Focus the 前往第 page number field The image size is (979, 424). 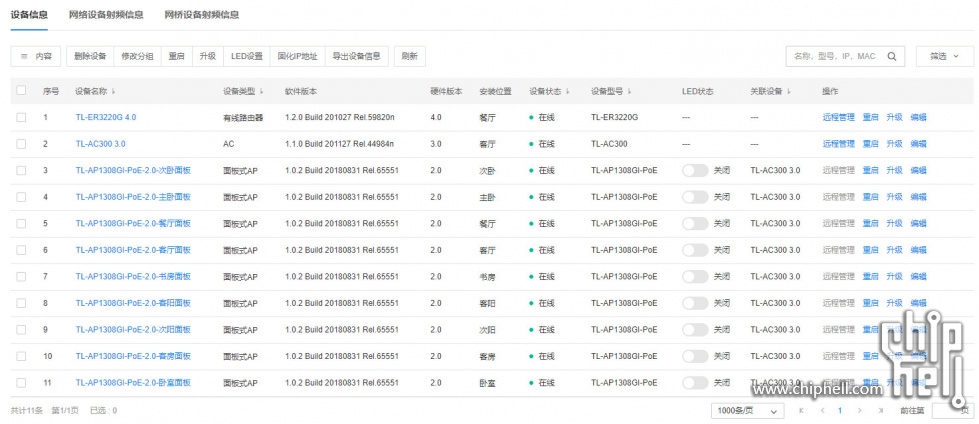click(953, 411)
